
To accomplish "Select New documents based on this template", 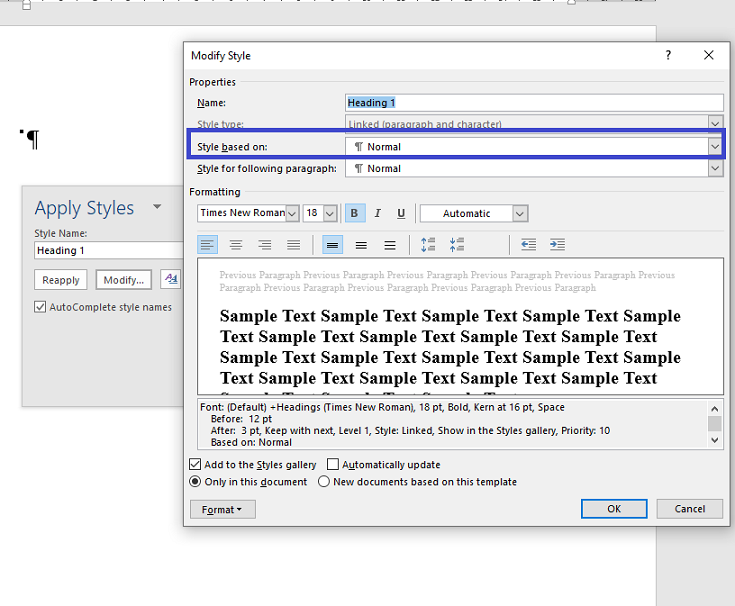I will (324, 482).
